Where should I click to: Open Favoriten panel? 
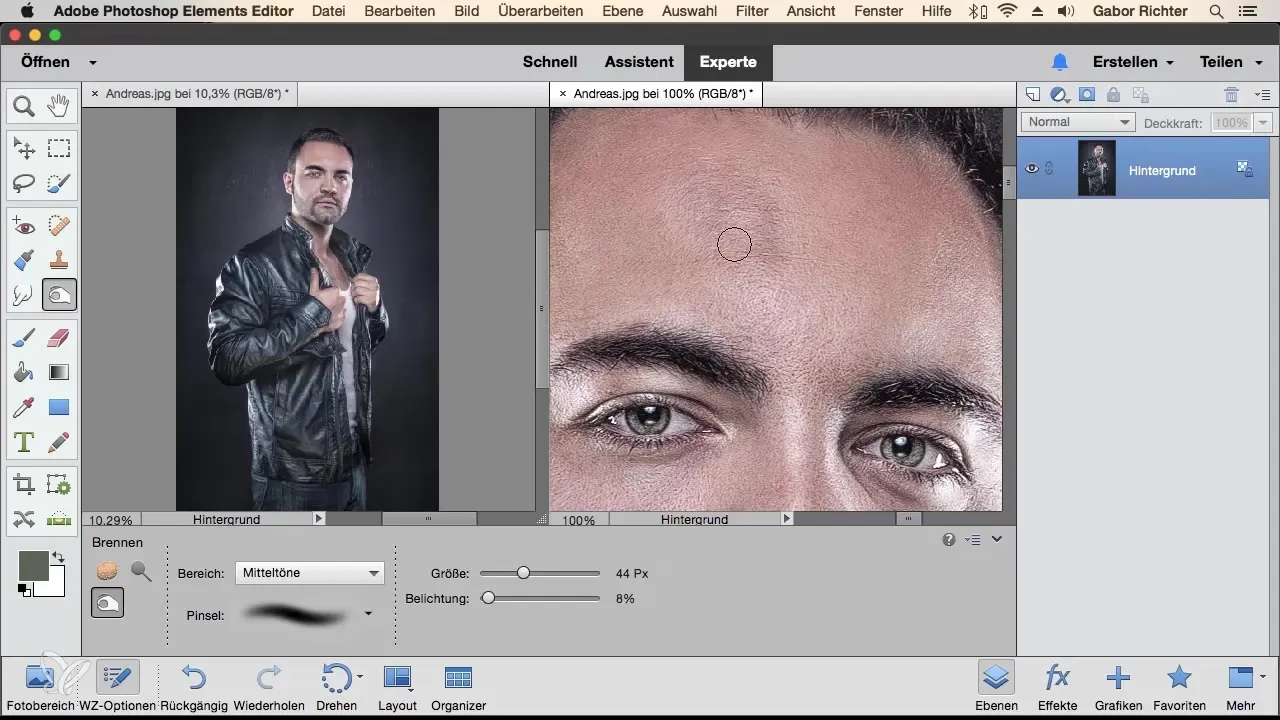pyautogui.click(x=1179, y=686)
